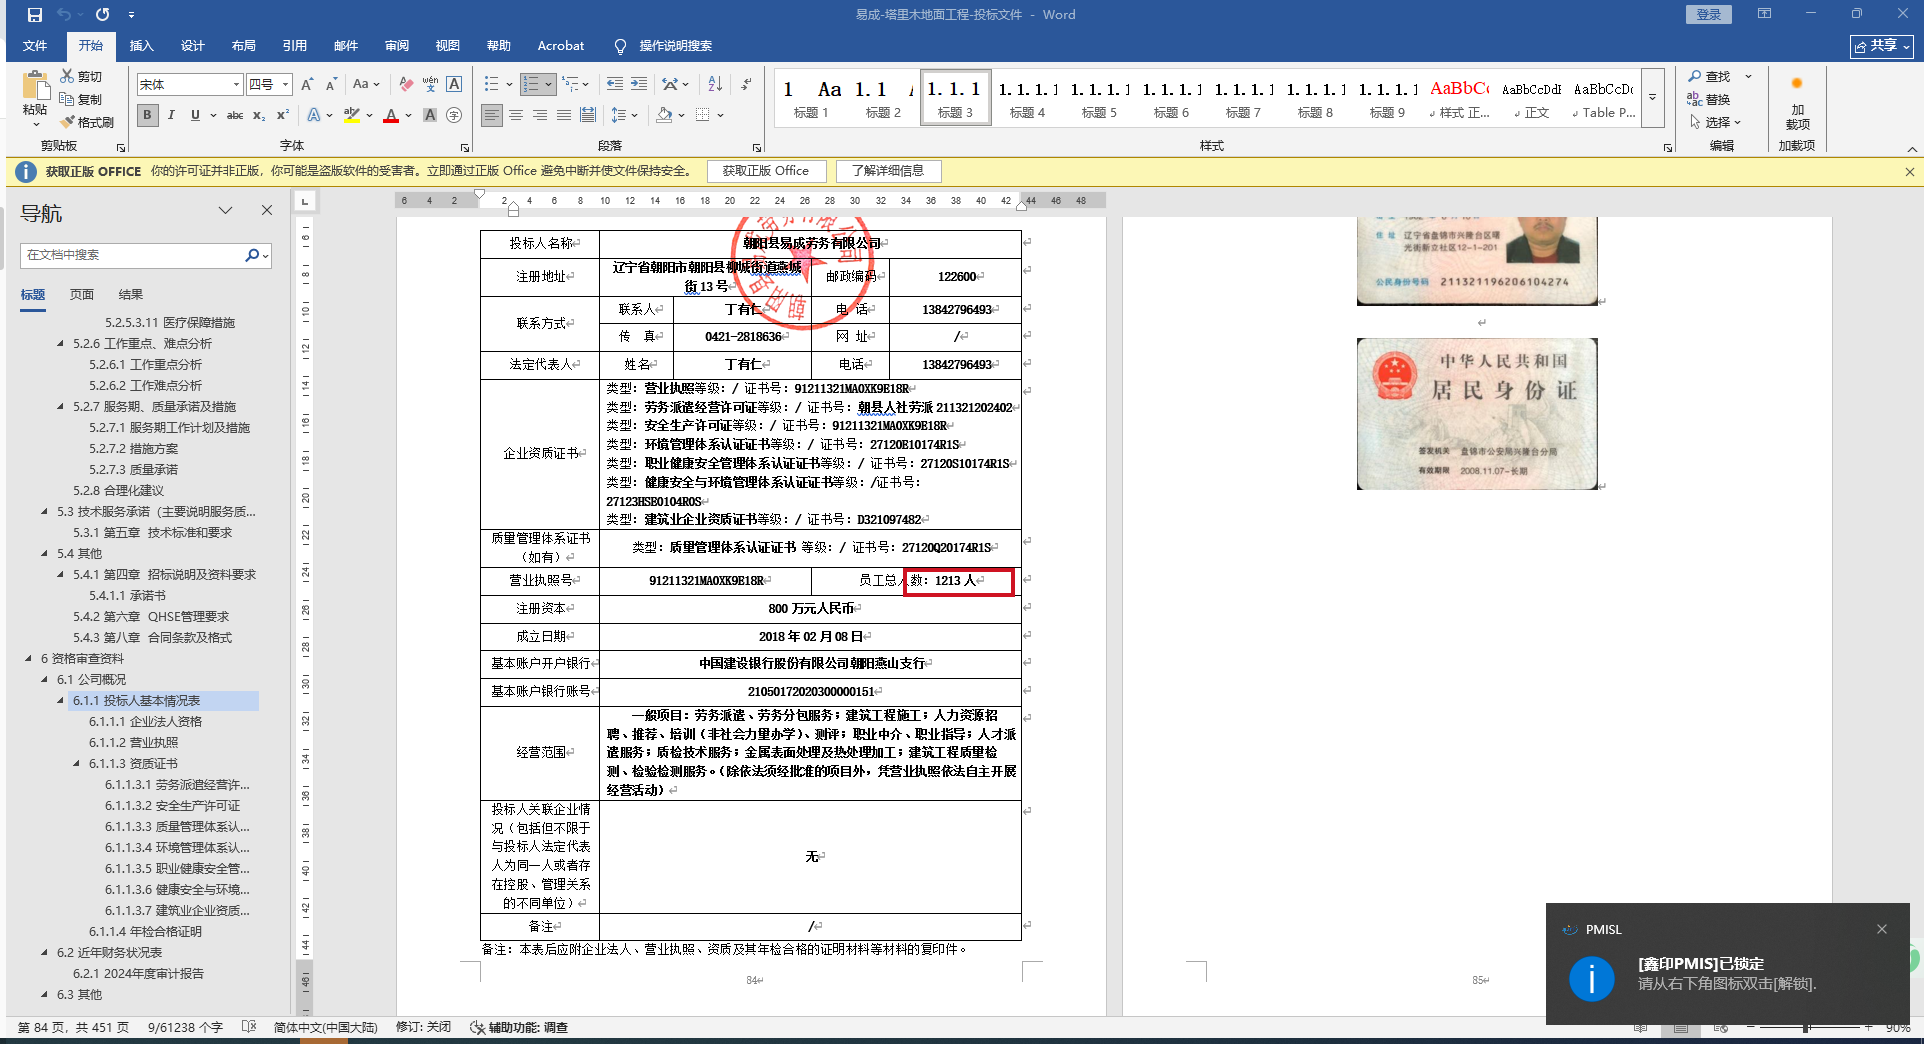Toggle show/hide paragraph marks
1924x1044 pixels.
point(746,84)
